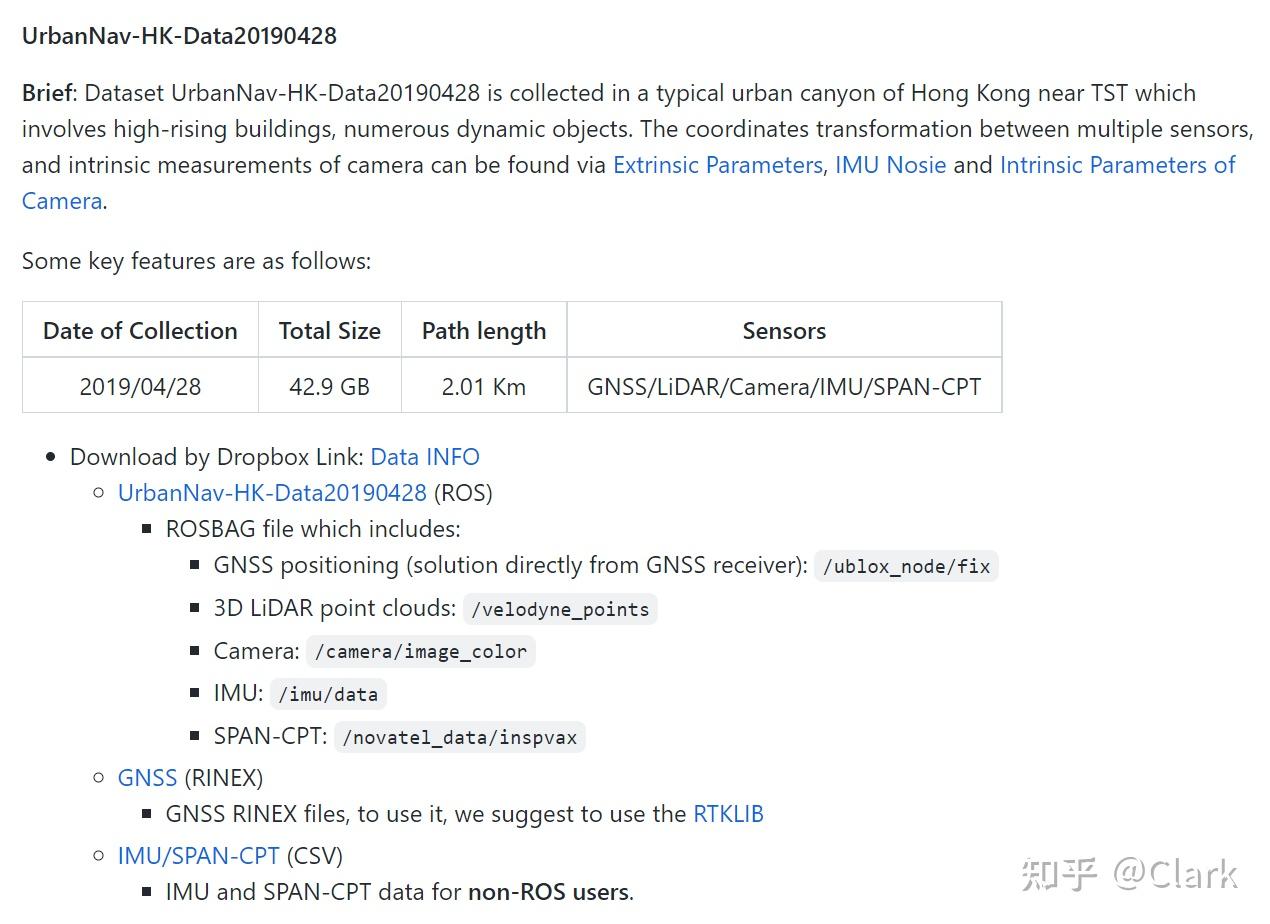Click the 42.9 GB table cell

pyautogui.click(x=329, y=387)
